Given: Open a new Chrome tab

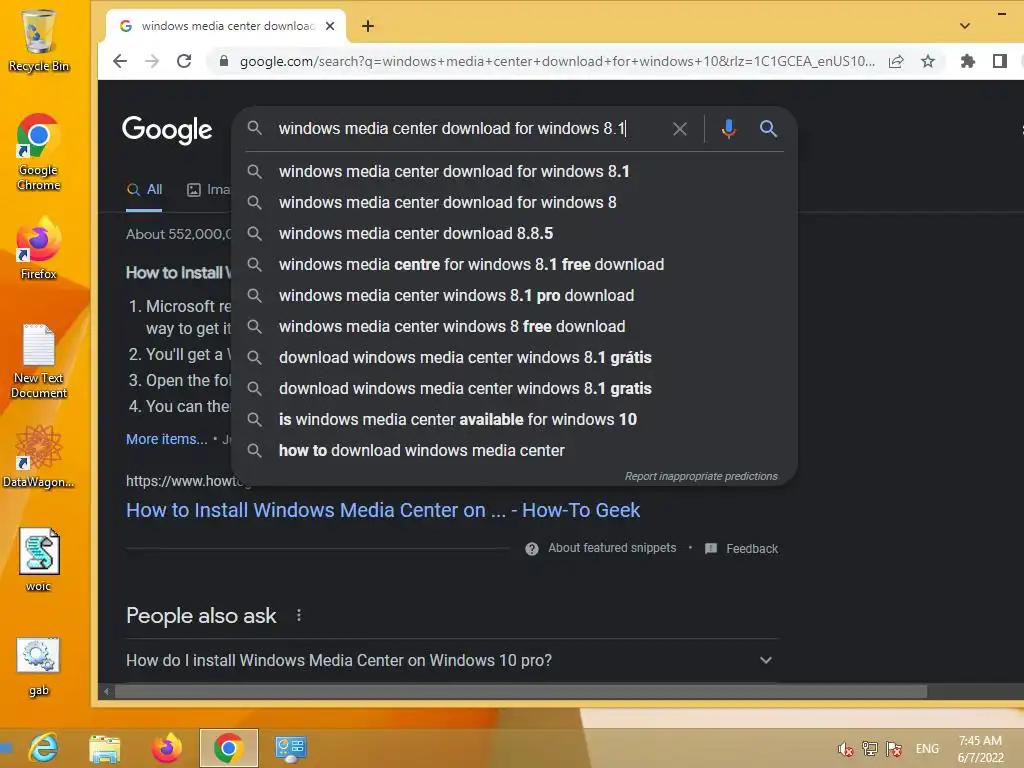Looking at the screenshot, I should pyautogui.click(x=368, y=26).
